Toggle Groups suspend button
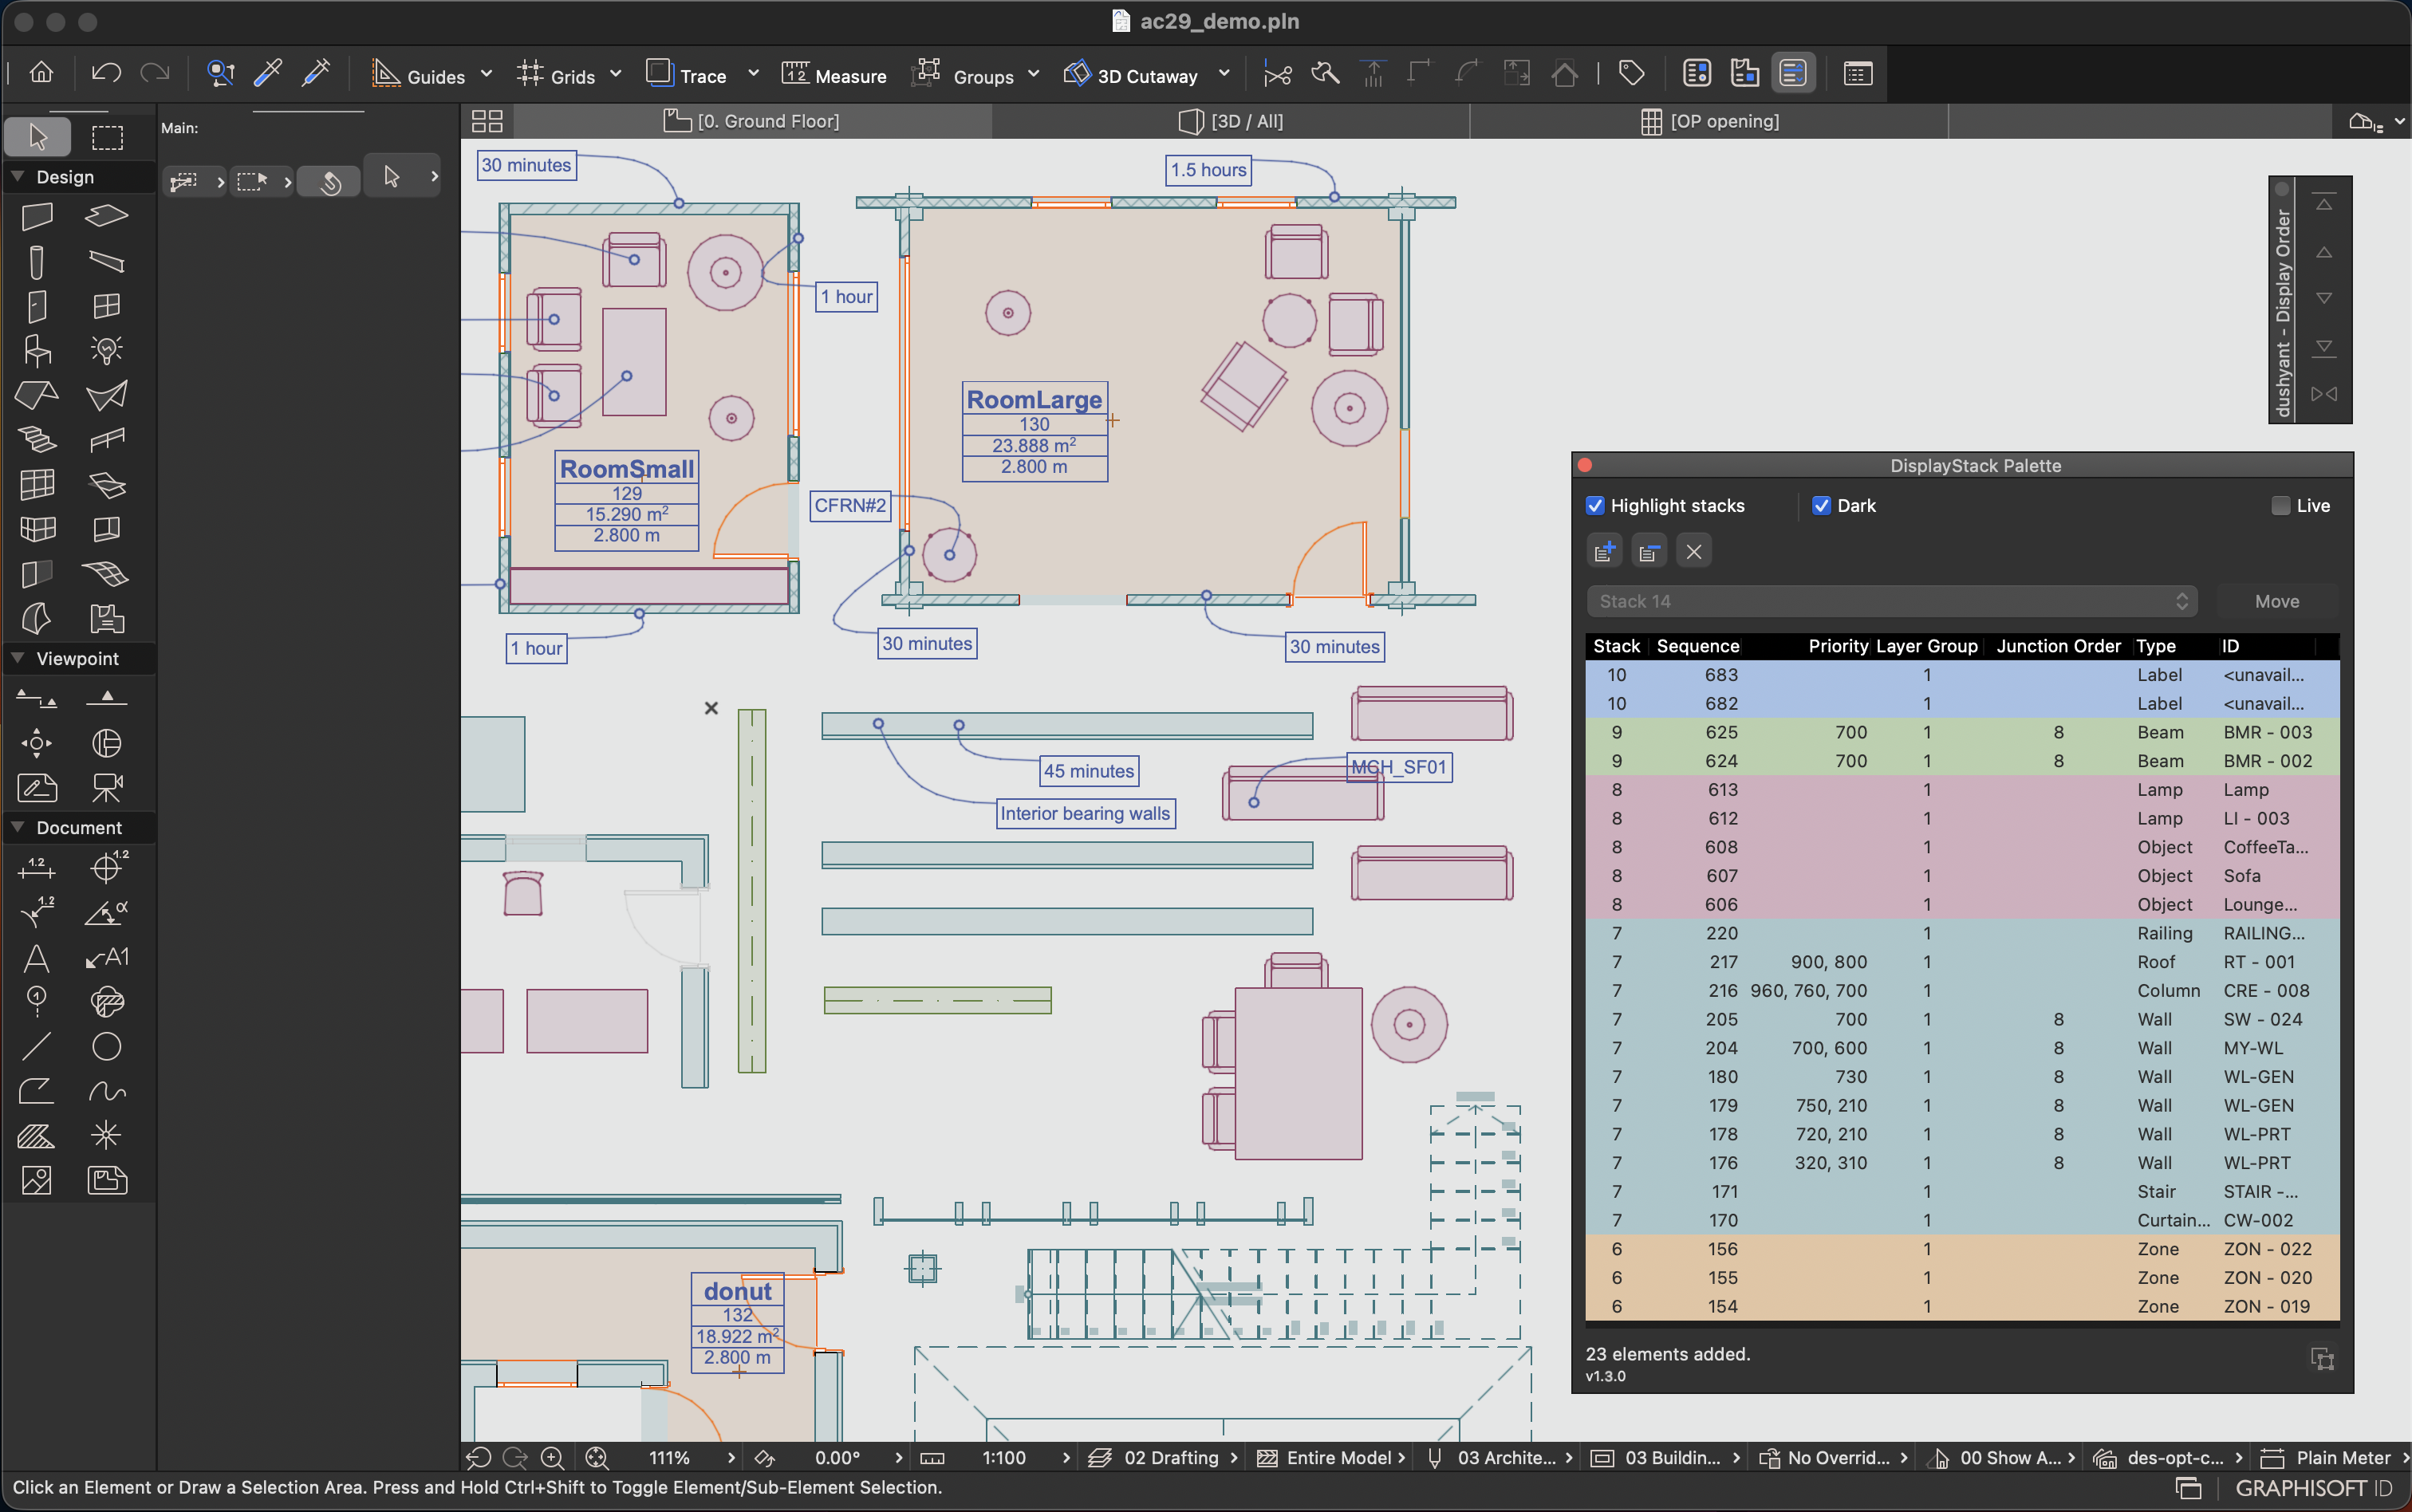 [x=964, y=75]
